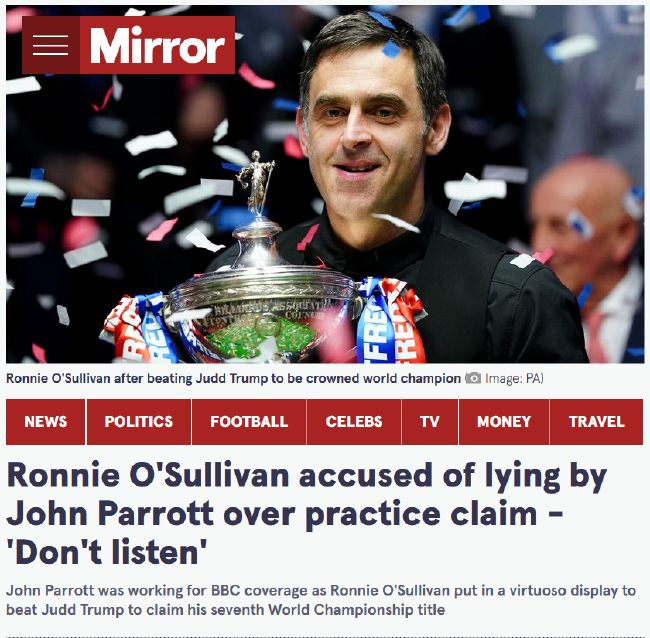
Task: Click the Ronnie O'Sullivan headline
Action: pos(307,514)
